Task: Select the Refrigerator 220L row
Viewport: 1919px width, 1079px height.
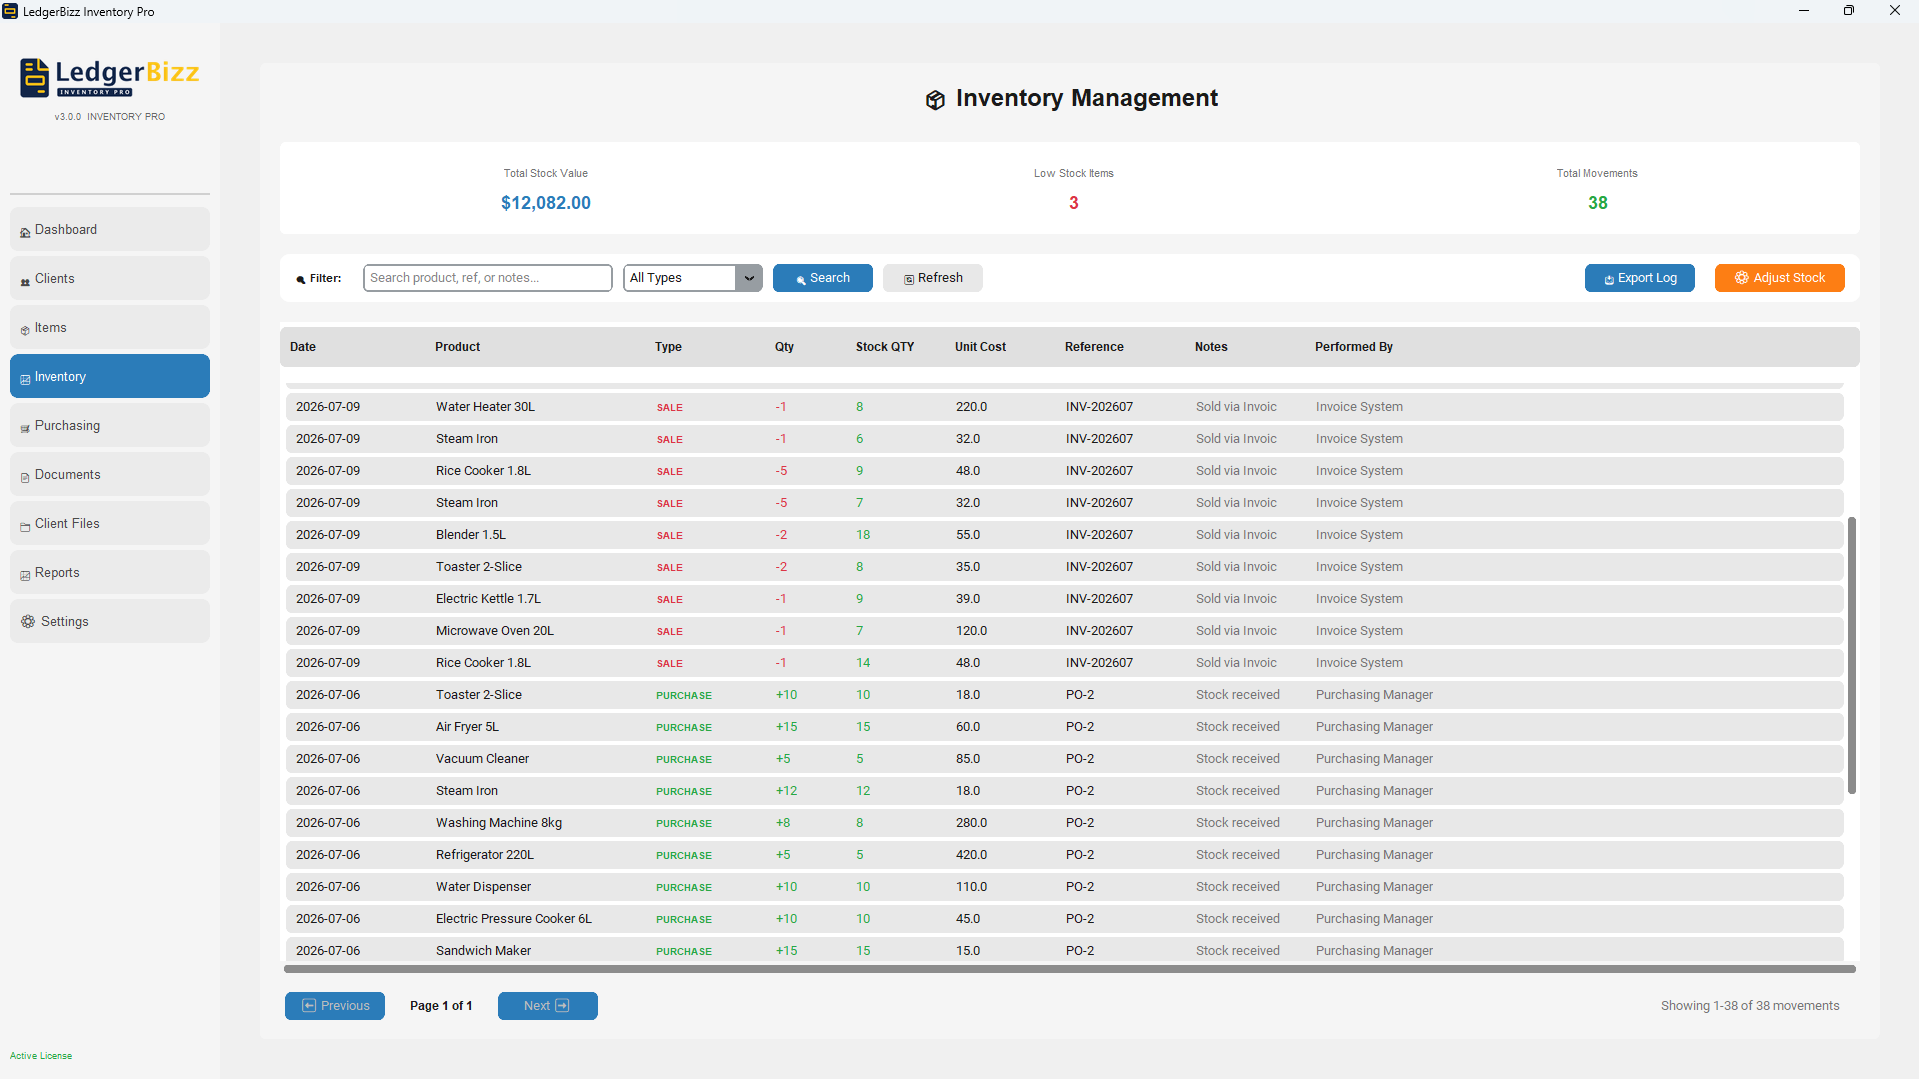Action: 1065,855
